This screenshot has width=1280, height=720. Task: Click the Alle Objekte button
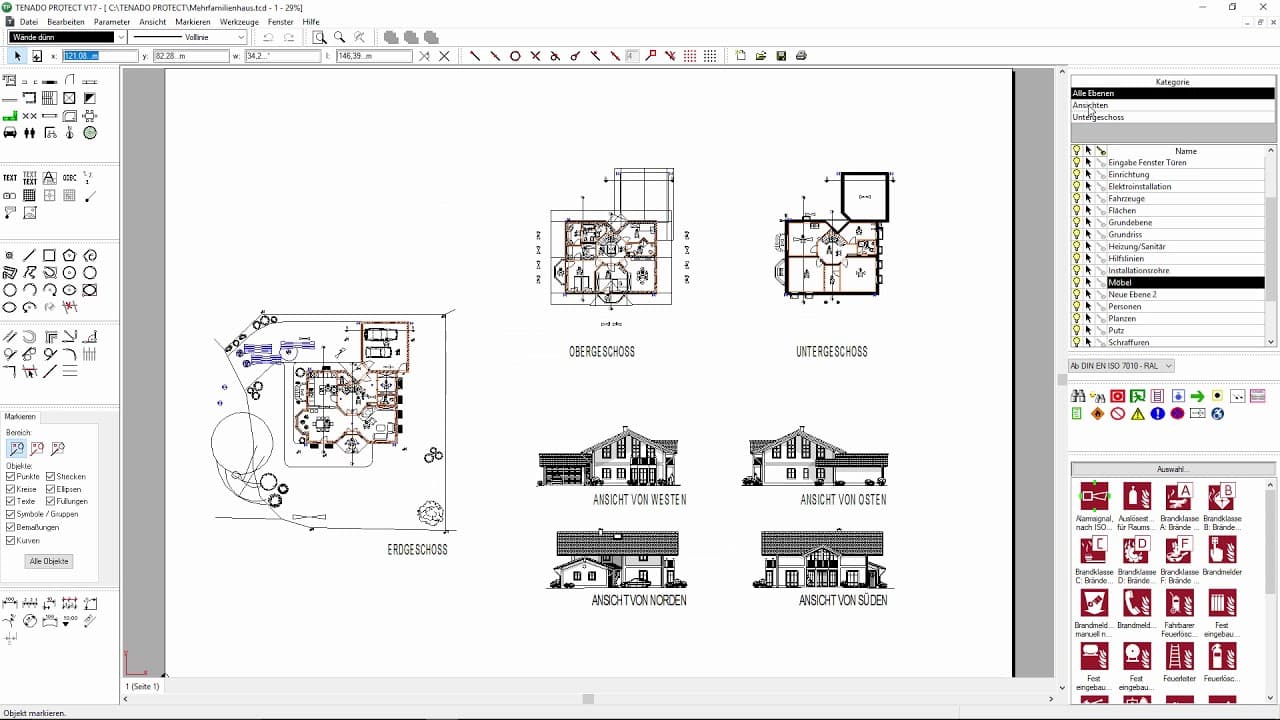tap(49, 561)
